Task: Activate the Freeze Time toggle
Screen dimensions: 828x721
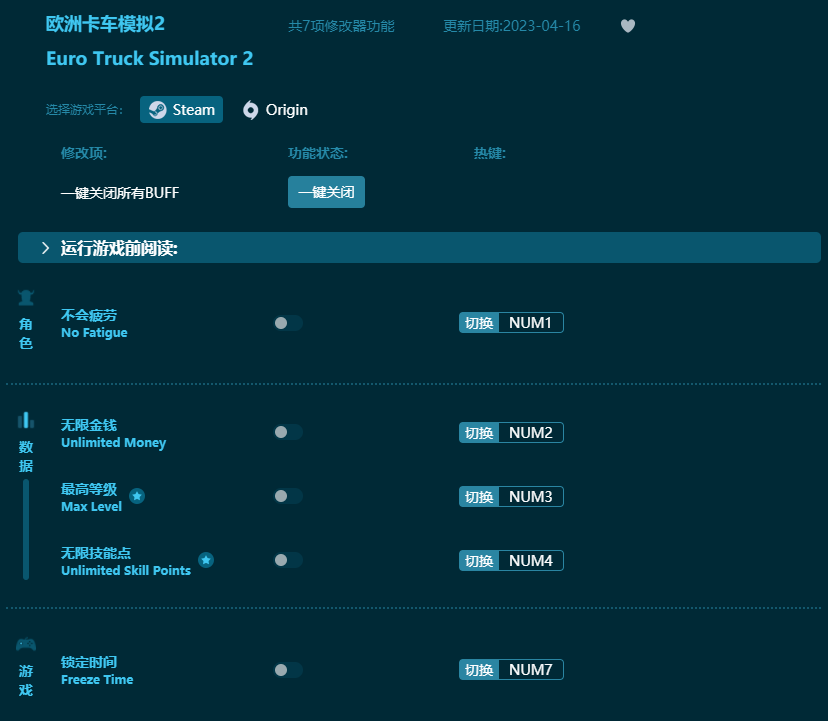Action: pyautogui.click(x=288, y=669)
